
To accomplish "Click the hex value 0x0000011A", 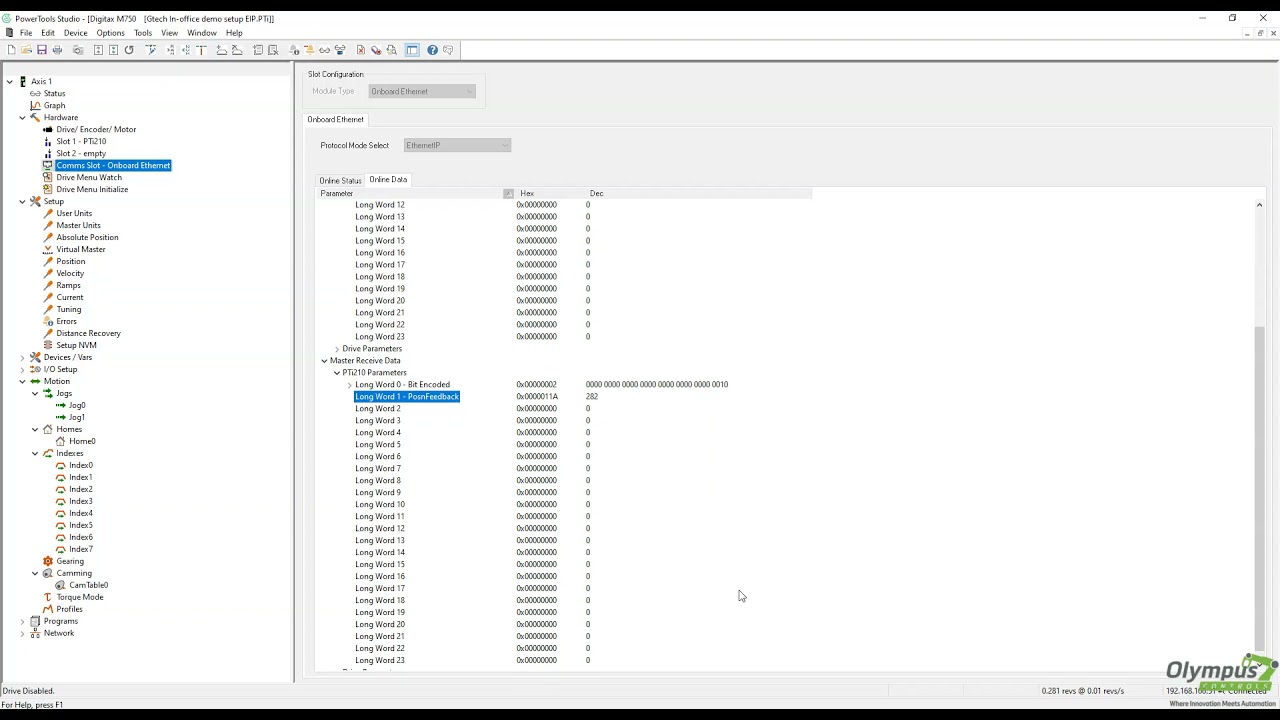I will pyautogui.click(x=537, y=397).
